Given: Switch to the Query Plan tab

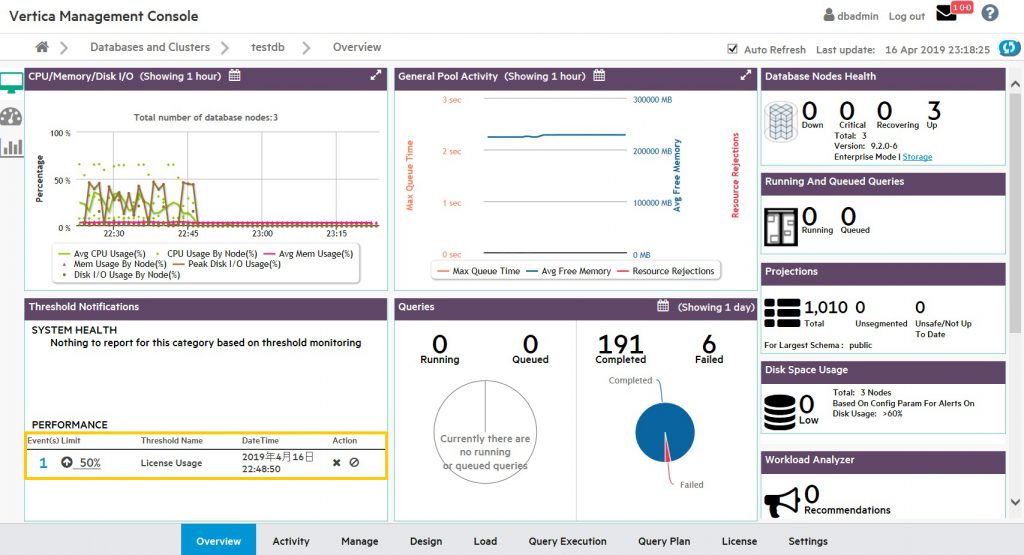Looking at the screenshot, I should click(664, 541).
